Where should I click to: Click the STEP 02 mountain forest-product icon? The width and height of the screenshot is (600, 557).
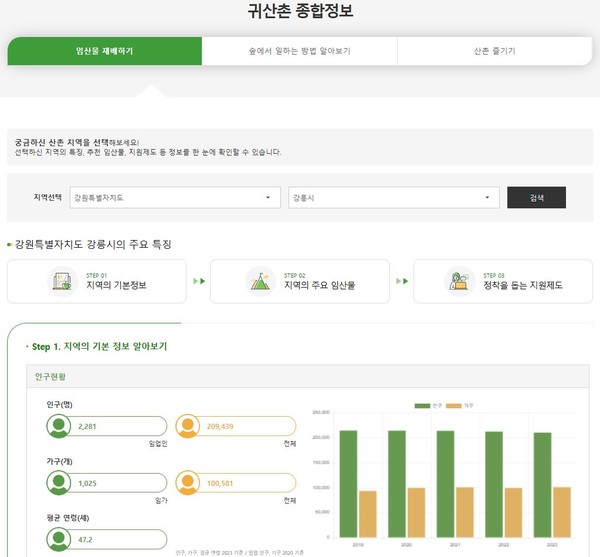260,281
